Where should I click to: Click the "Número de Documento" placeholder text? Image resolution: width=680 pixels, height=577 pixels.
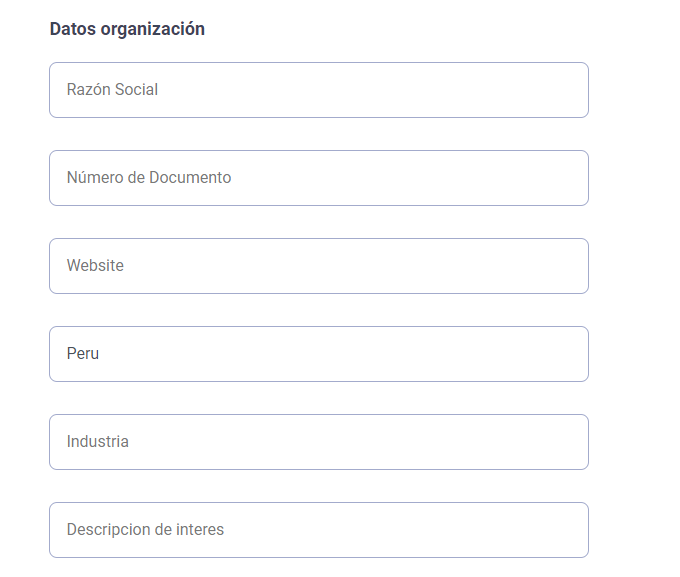(x=149, y=178)
